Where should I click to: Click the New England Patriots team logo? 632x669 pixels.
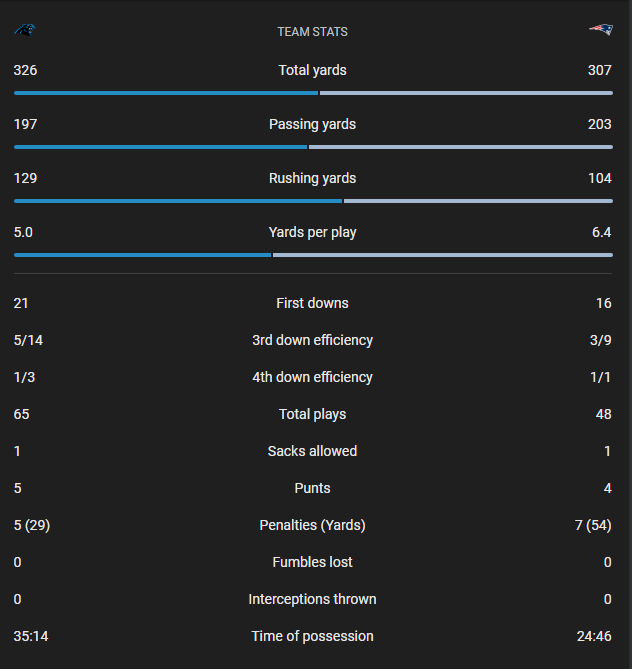point(601,30)
